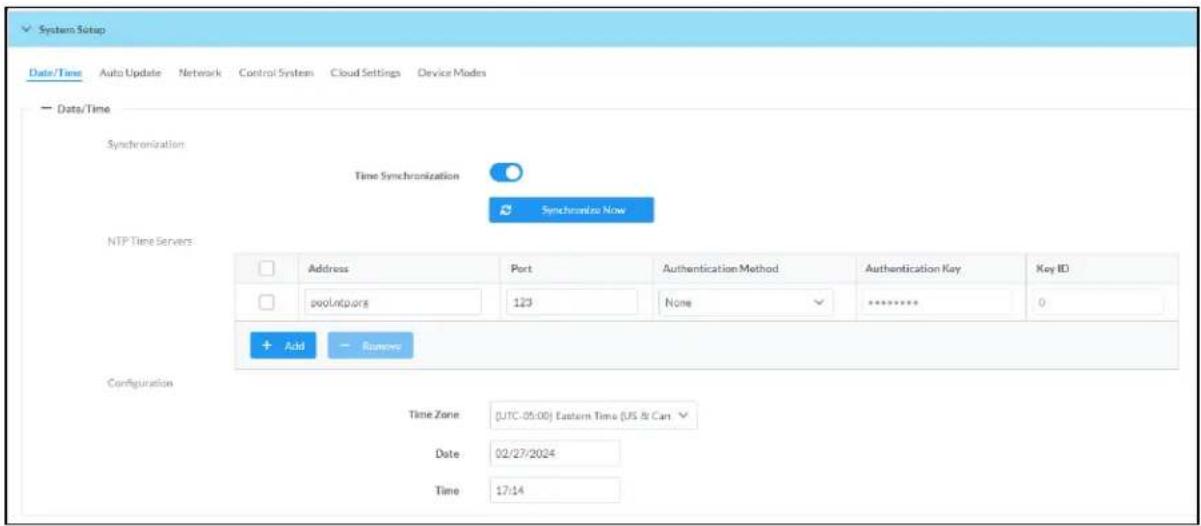Click the Key ID field

click(x=1097, y=302)
